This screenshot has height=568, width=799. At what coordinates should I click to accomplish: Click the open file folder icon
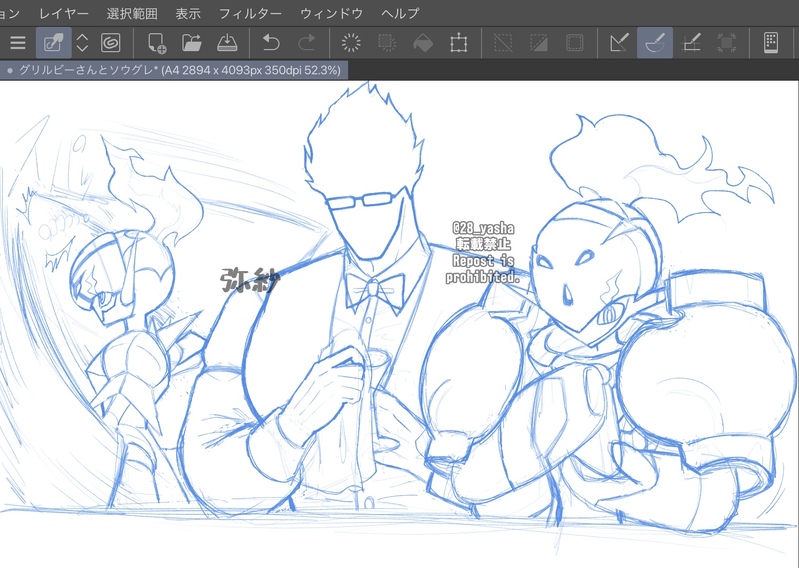(x=192, y=43)
